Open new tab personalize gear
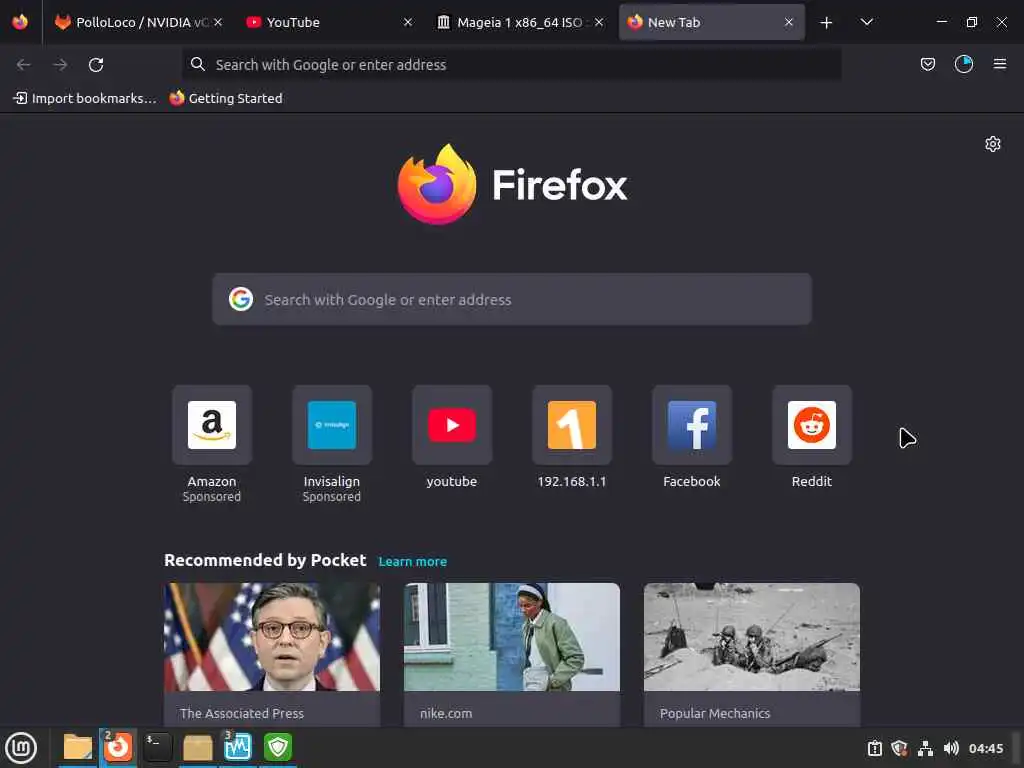1024x768 pixels. [x=993, y=144]
